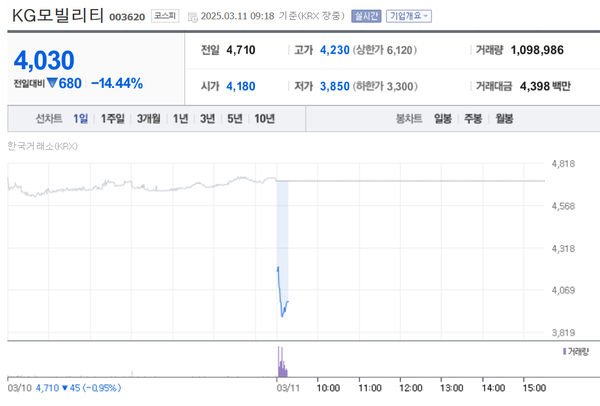This screenshot has height=406, width=600.
Task: Select the 5년 chart period
Action: (x=234, y=119)
